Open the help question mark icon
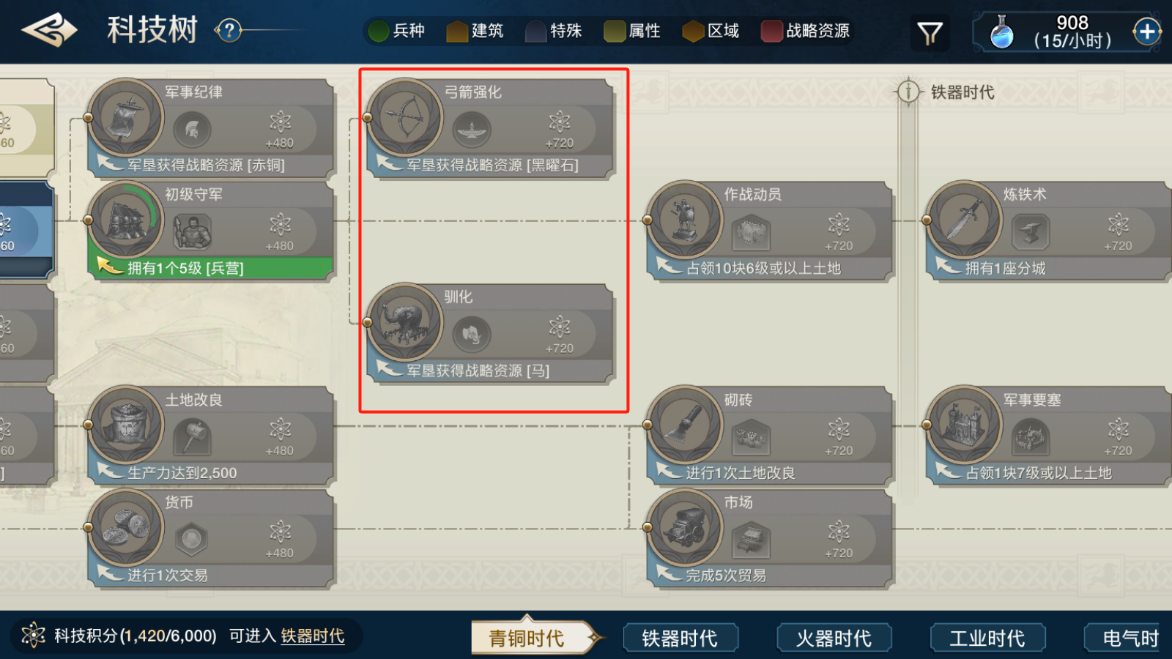The image size is (1172, 659). click(x=229, y=31)
